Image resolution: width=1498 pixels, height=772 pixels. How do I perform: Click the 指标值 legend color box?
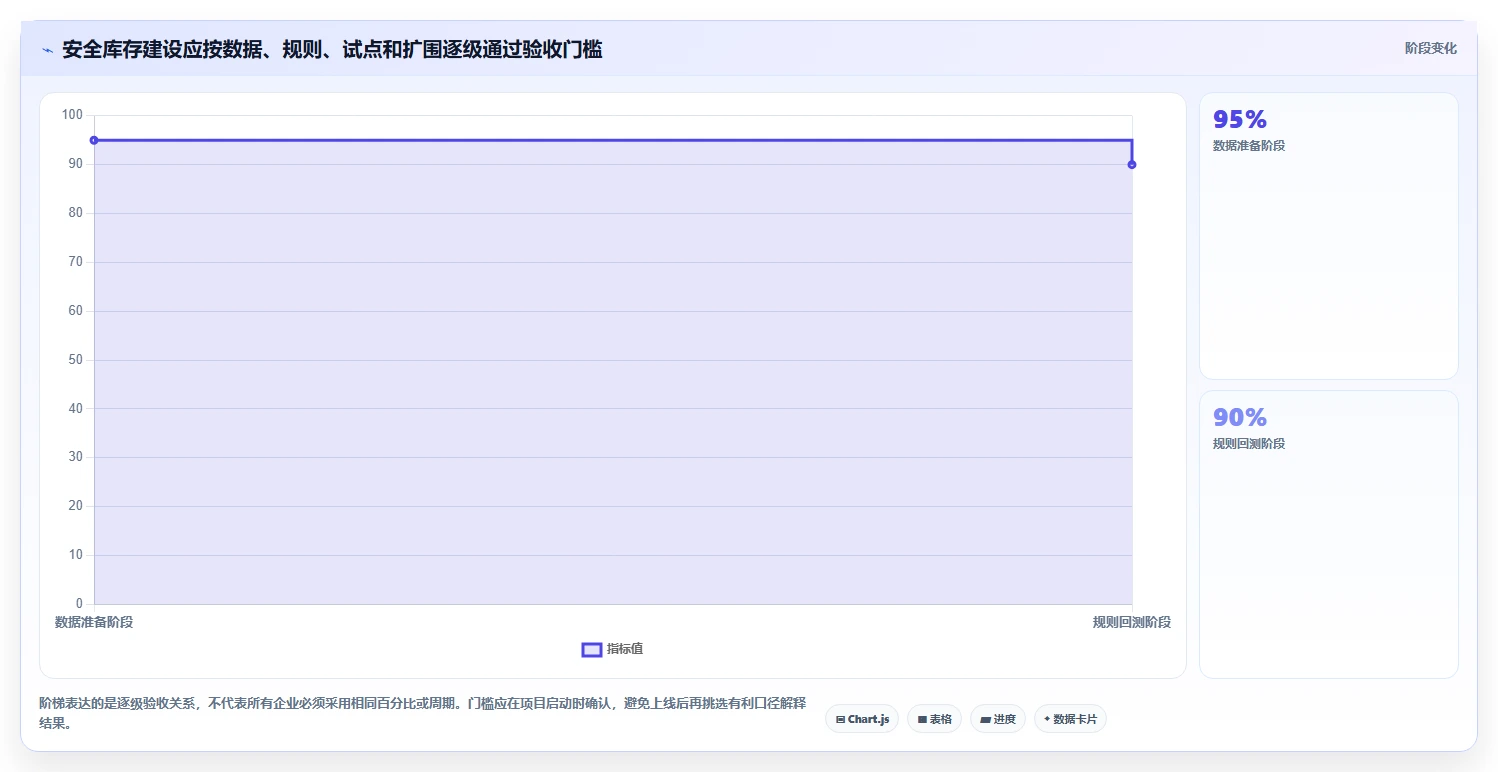click(592, 650)
